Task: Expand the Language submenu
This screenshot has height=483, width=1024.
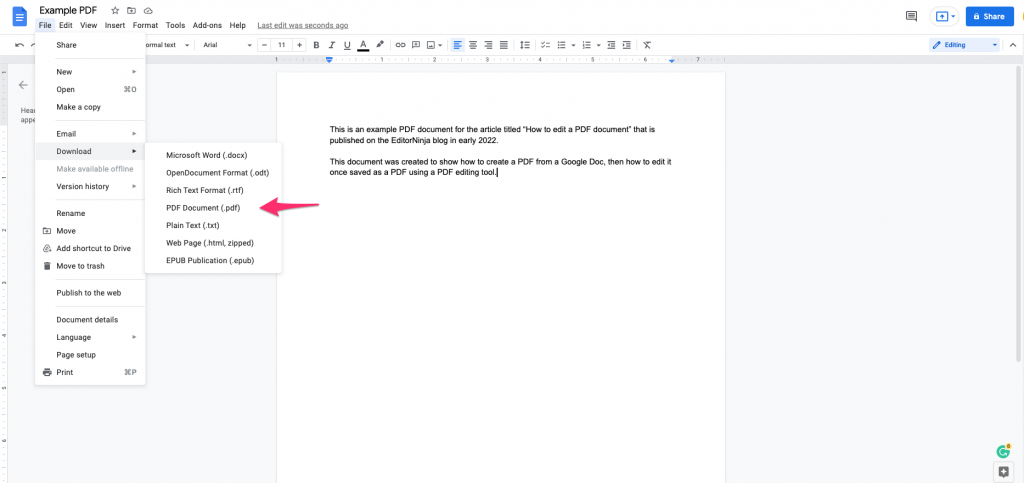Action: click(90, 337)
